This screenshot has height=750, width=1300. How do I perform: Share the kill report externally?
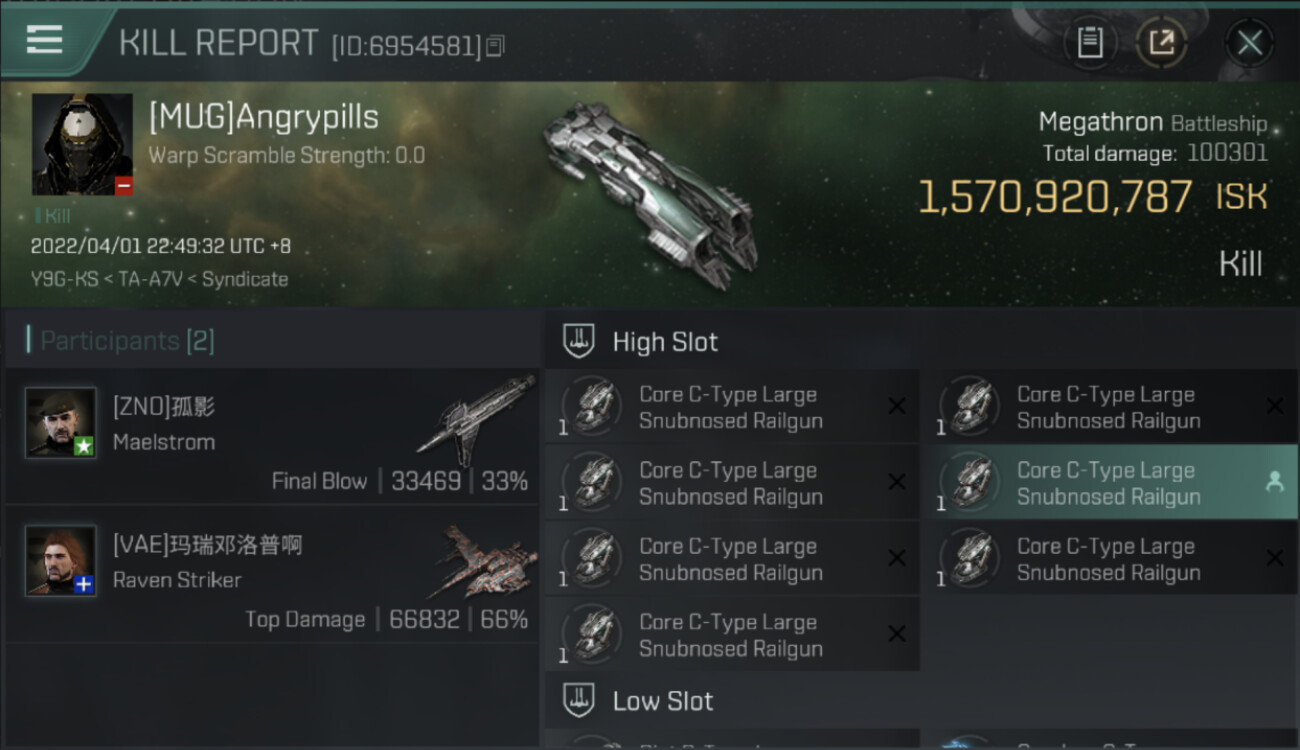(1162, 42)
